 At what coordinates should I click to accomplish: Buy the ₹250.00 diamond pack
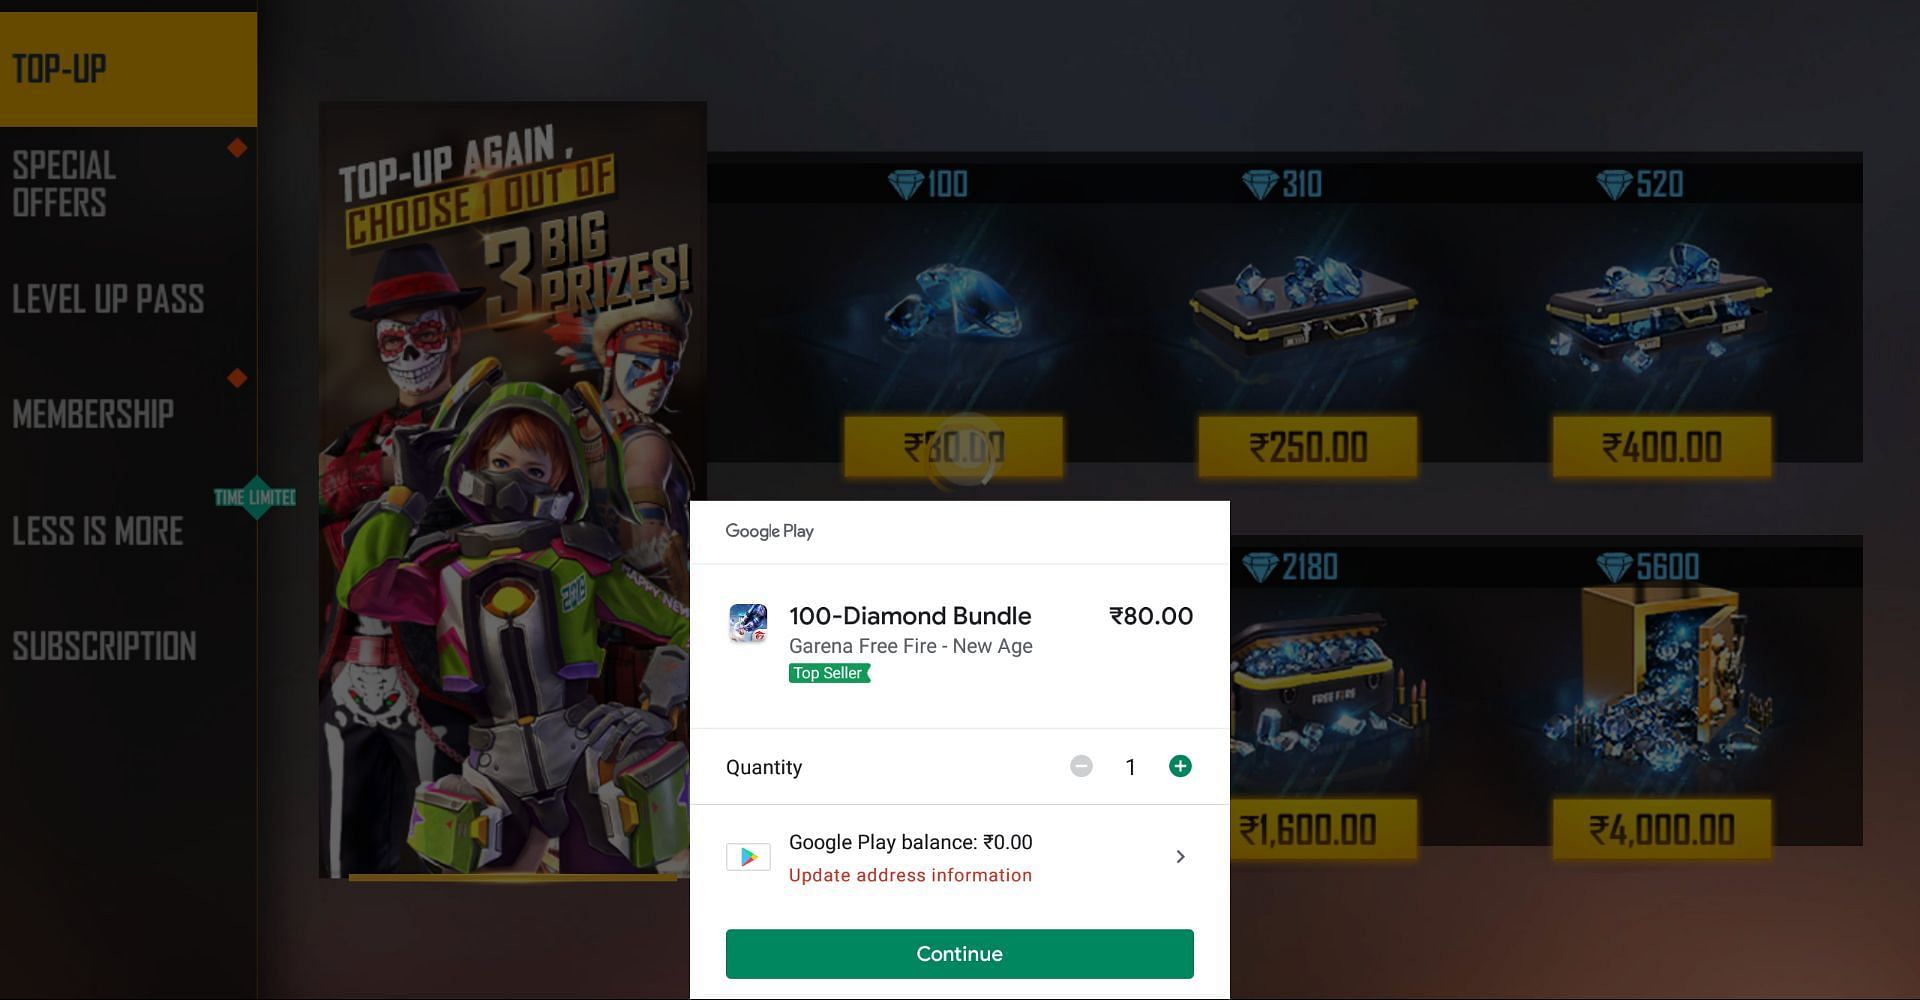pos(1308,447)
